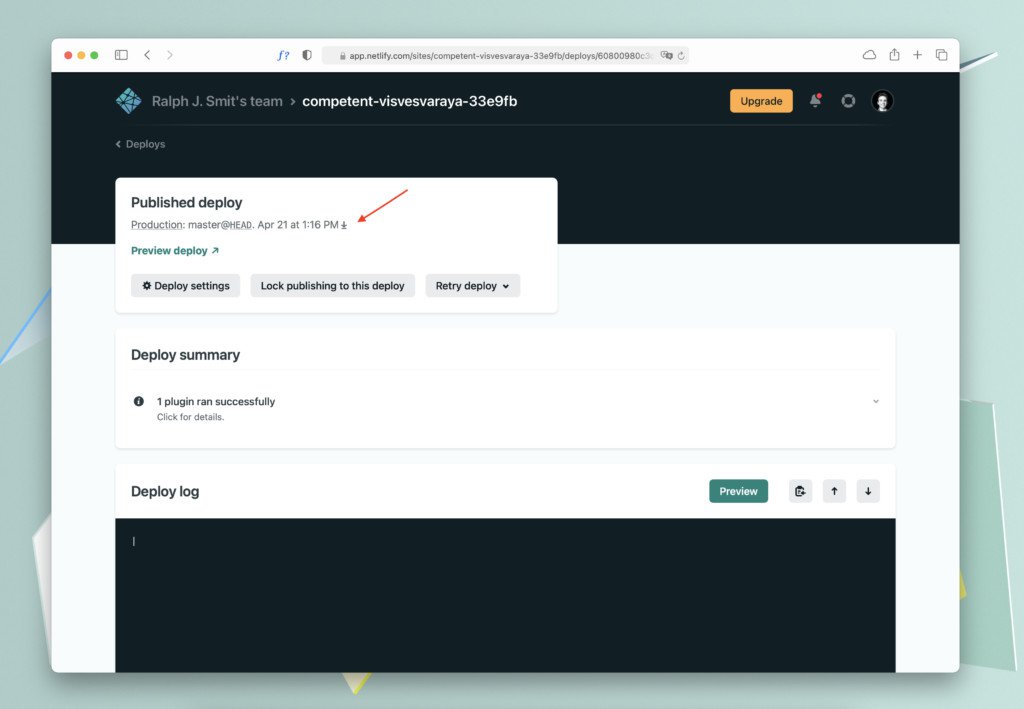
Task: Show Safari tab overview
Action: click(x=941, y=55)
